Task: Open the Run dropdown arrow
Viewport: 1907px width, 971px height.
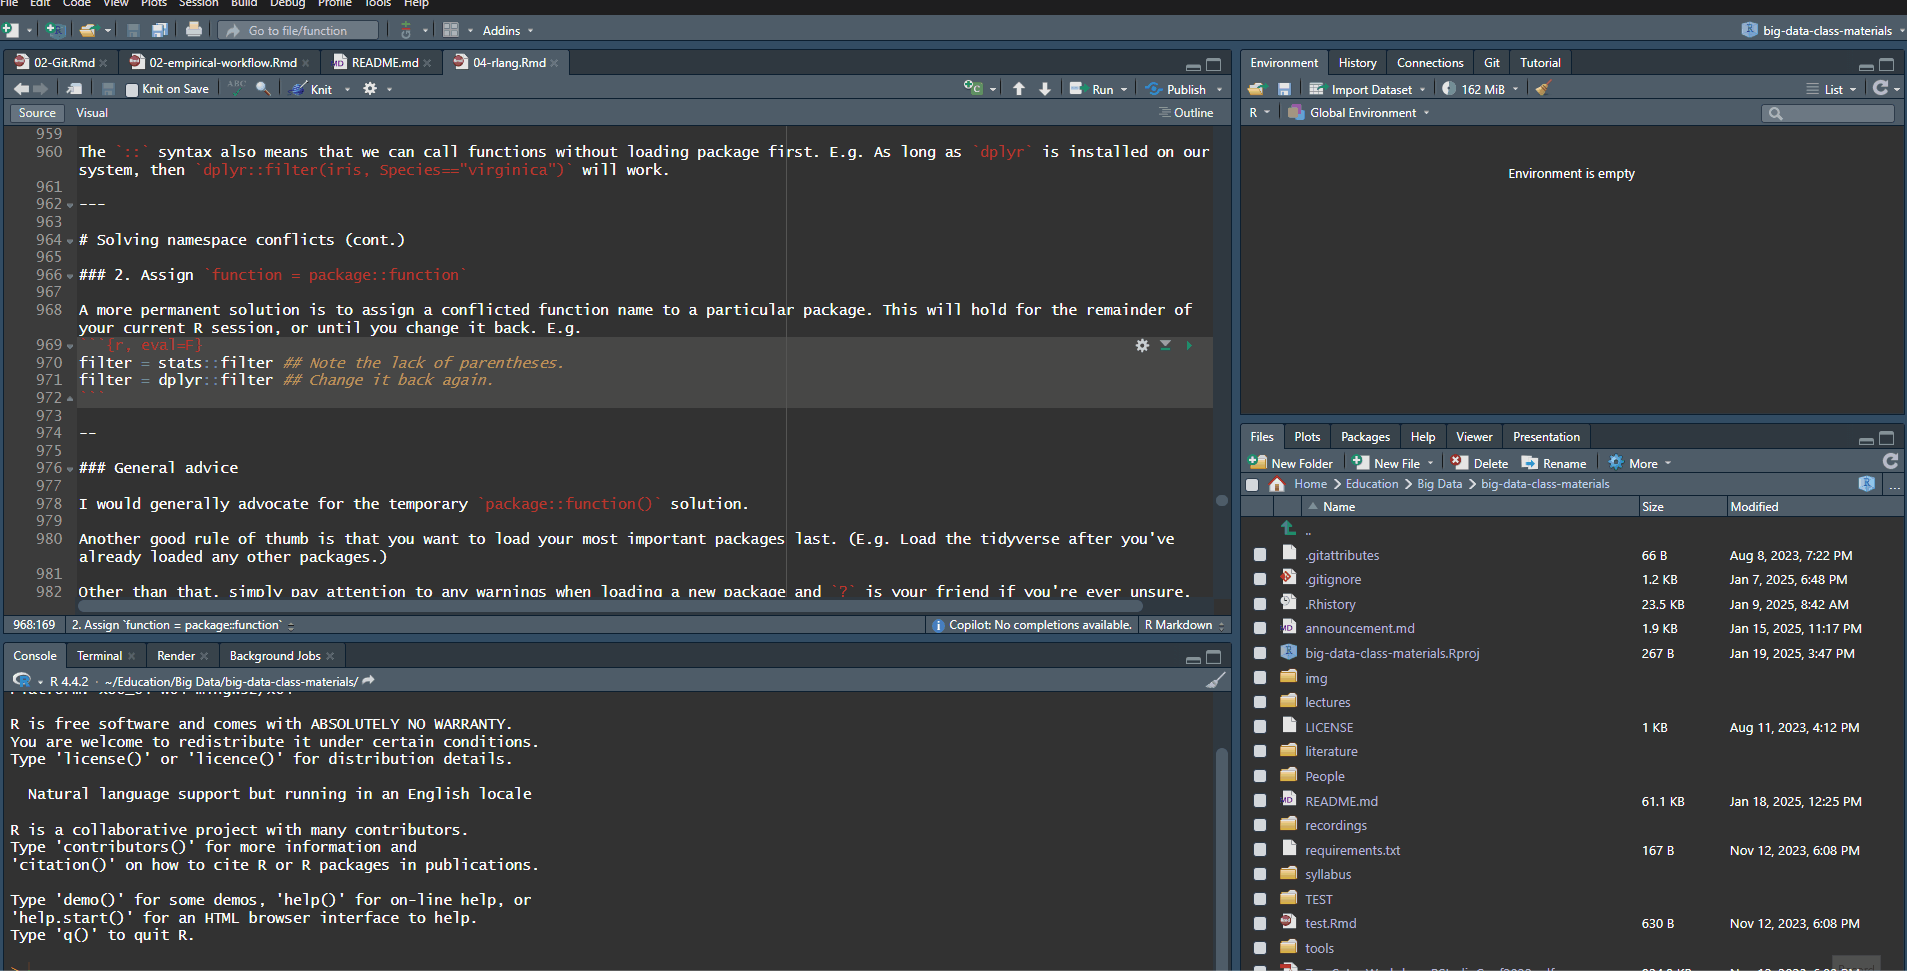Action: coord(1124,89)
